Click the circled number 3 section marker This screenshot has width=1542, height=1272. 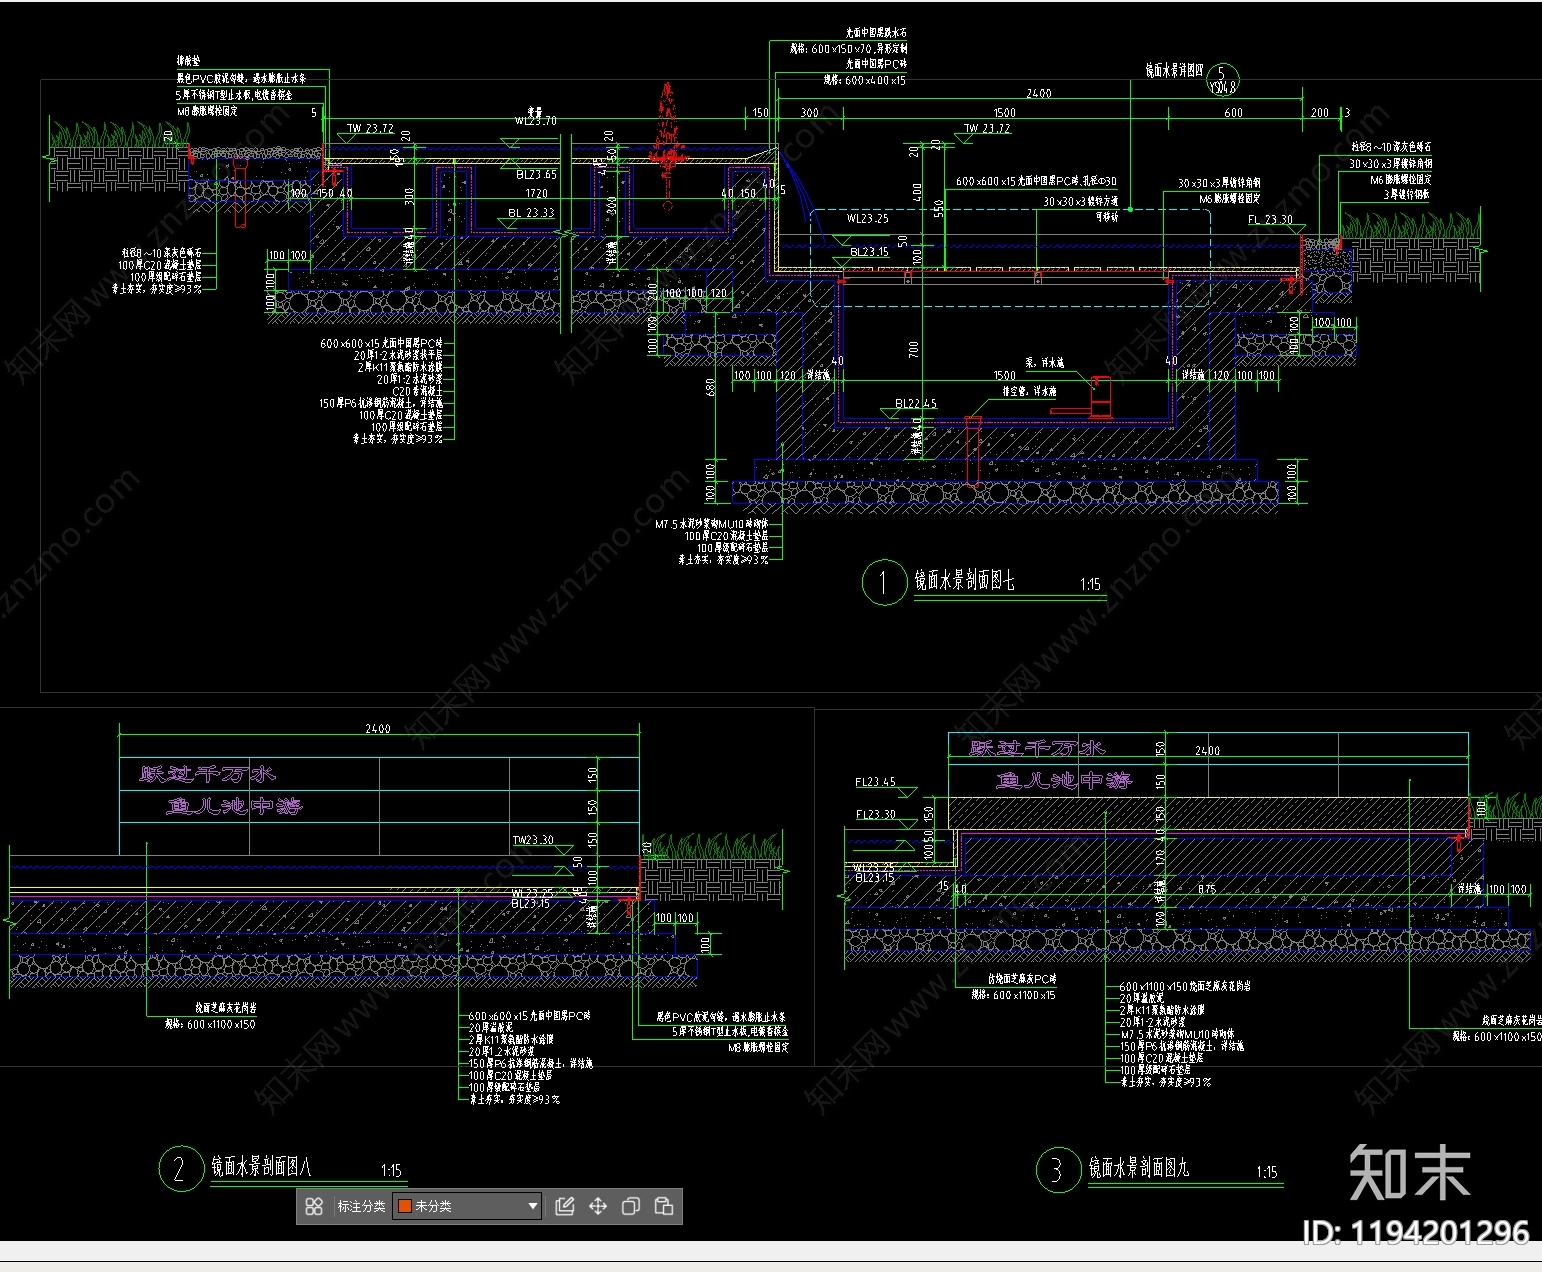(x=1057, y=1169)
